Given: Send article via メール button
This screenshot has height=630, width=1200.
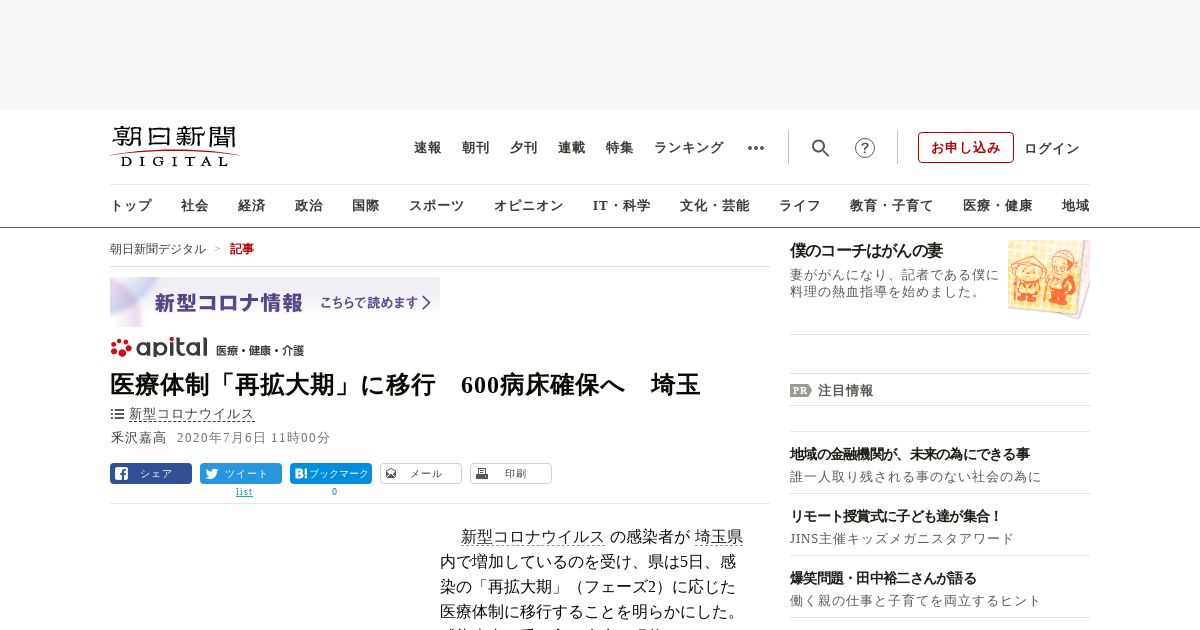Looking at the screenshot, I should tap(421, 474).
